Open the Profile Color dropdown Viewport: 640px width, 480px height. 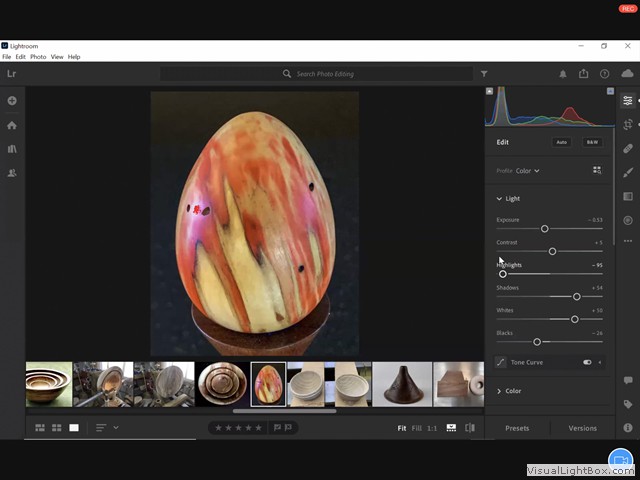527,171
